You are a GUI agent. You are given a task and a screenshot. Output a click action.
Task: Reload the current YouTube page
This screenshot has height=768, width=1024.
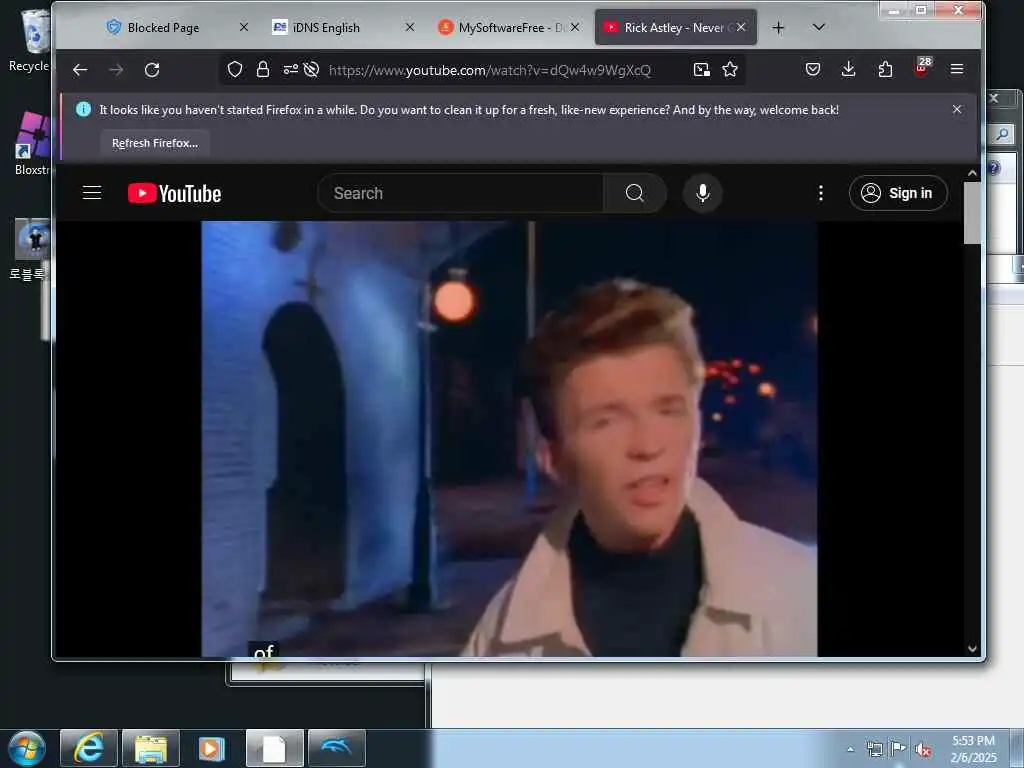click(152, 70)
